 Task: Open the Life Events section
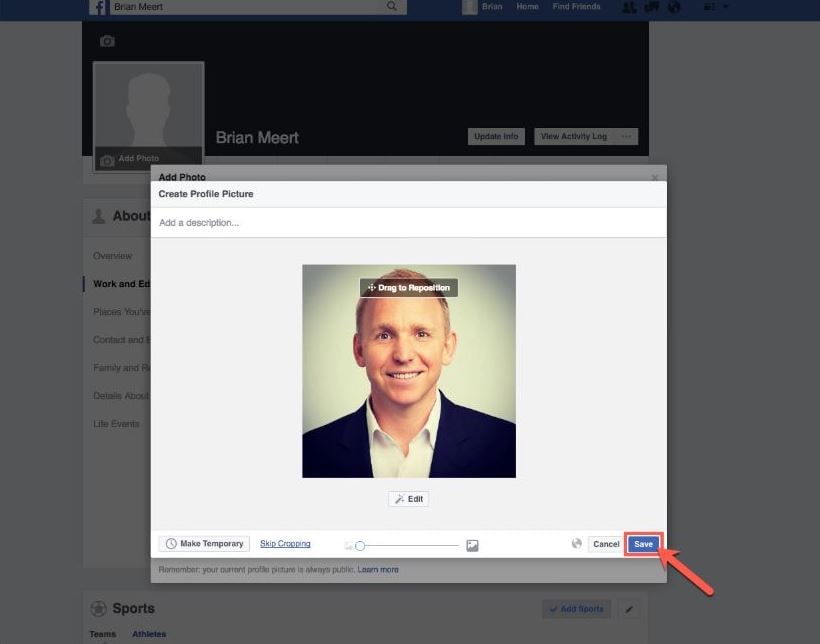(x=116, y=424)
